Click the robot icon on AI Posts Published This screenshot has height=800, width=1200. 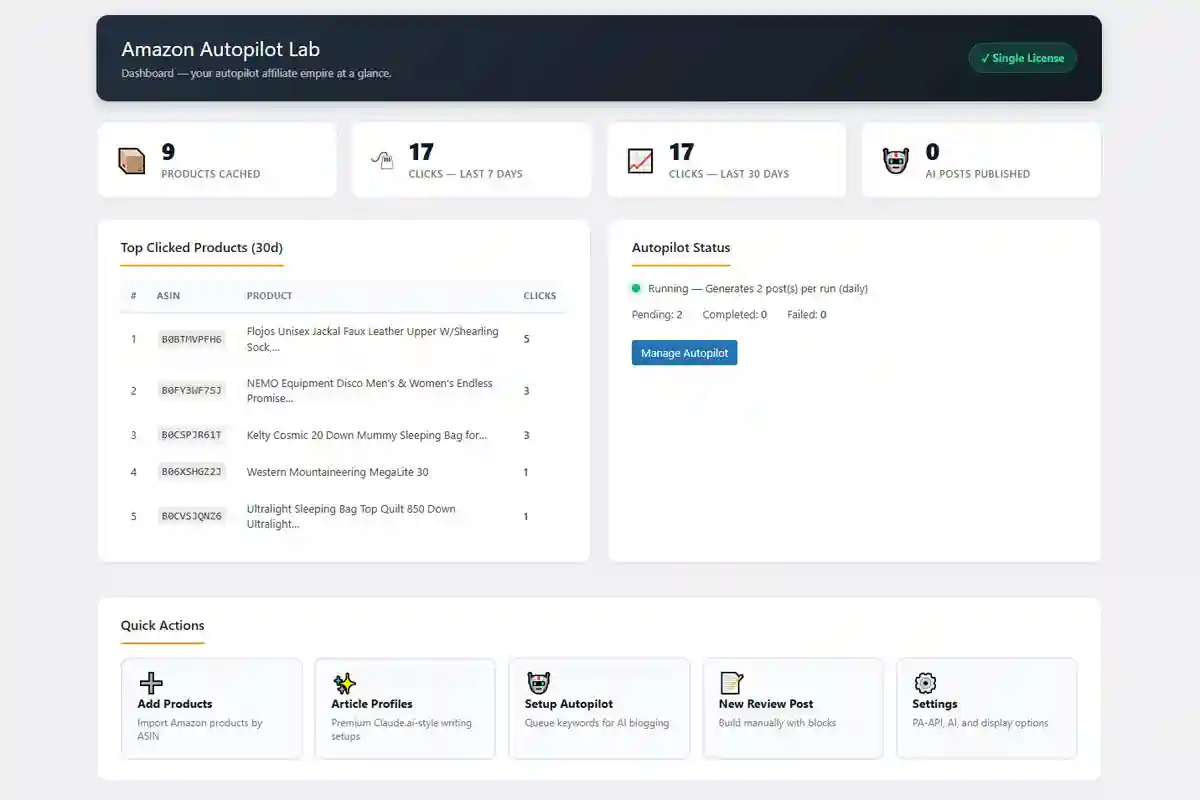[x=895, y=158]
